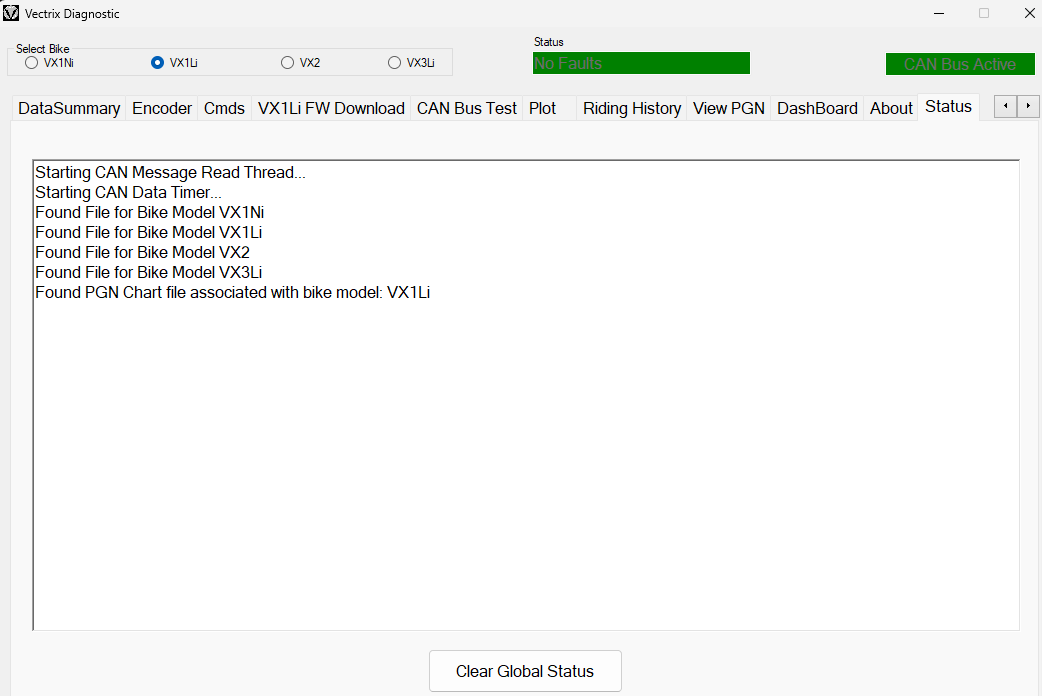Show the View PGN tab
This screenshot has height=696, width=1042.
[x=728, y=108]
